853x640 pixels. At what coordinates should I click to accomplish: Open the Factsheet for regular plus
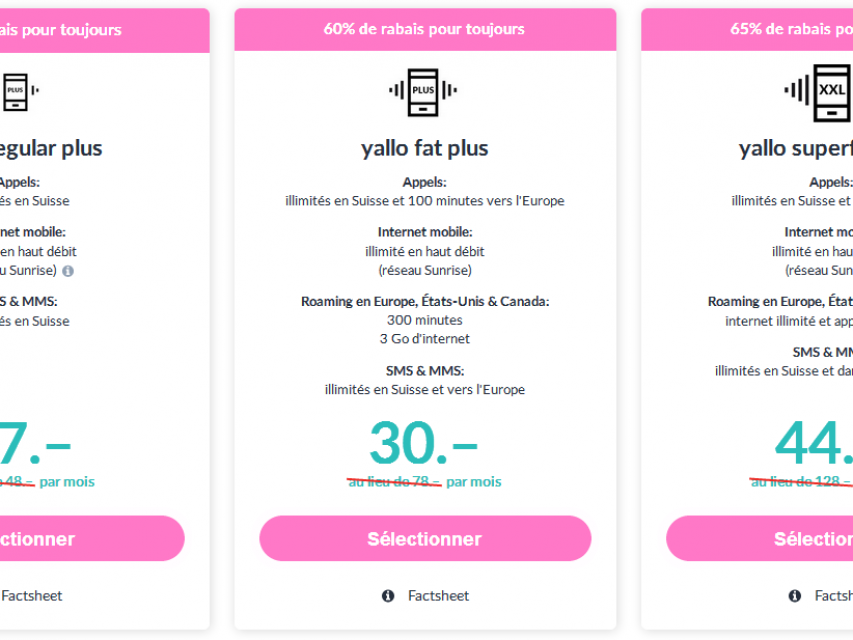tap(32, 596)
